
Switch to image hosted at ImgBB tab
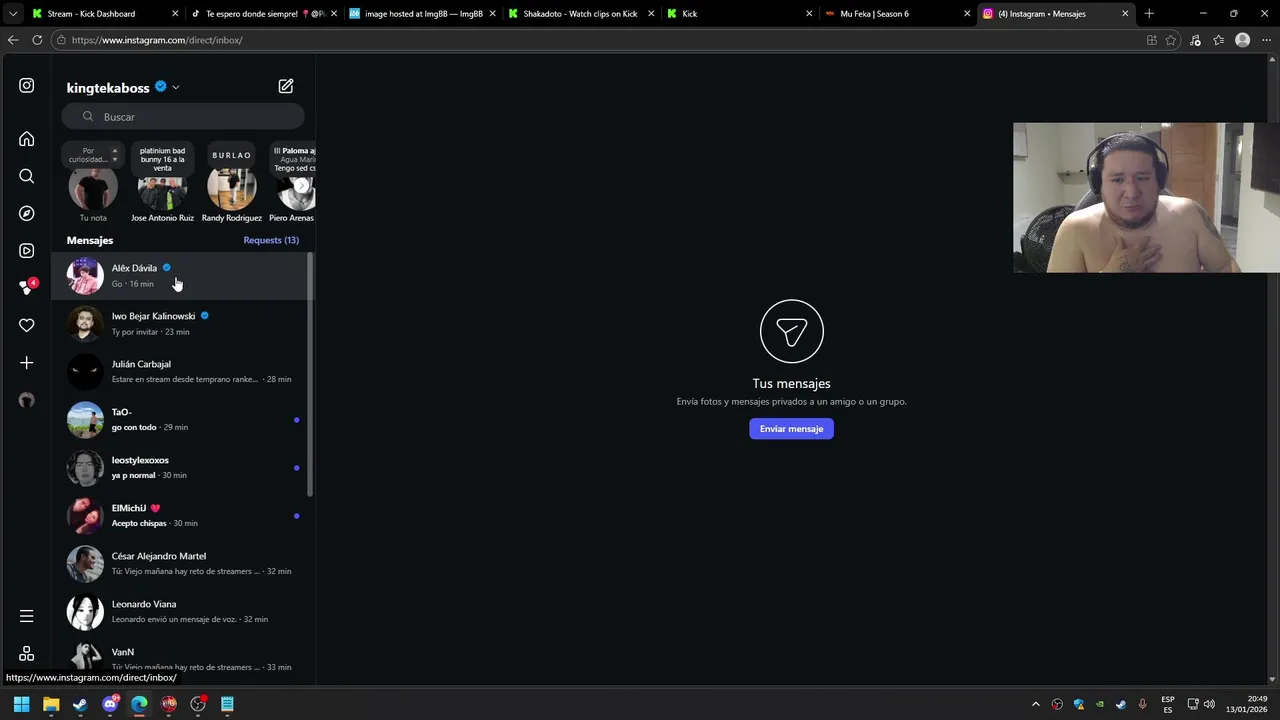click(422, 14)
